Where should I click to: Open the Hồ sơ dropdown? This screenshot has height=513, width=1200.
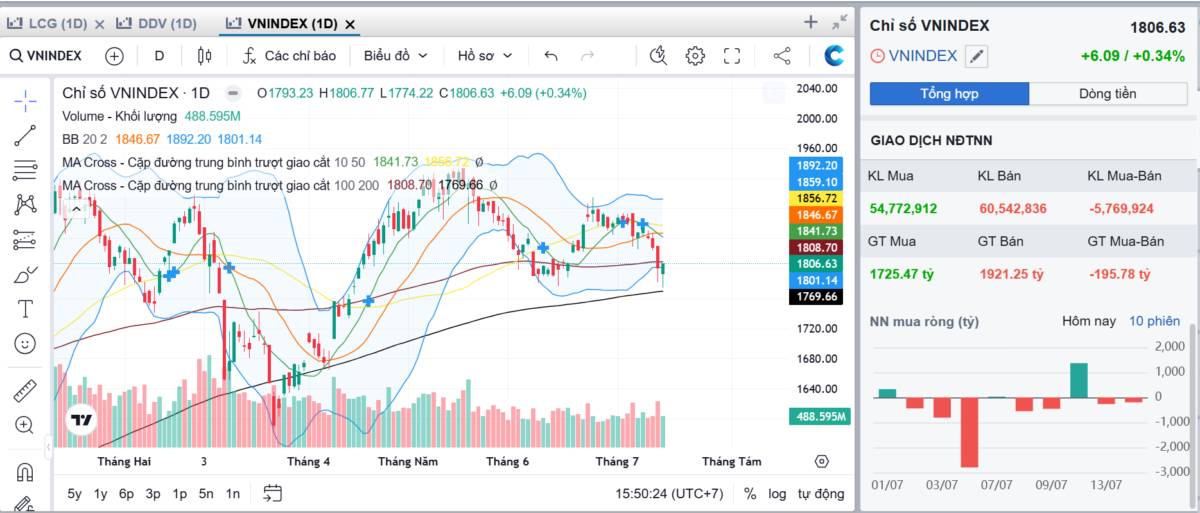[x=485, y=56]
